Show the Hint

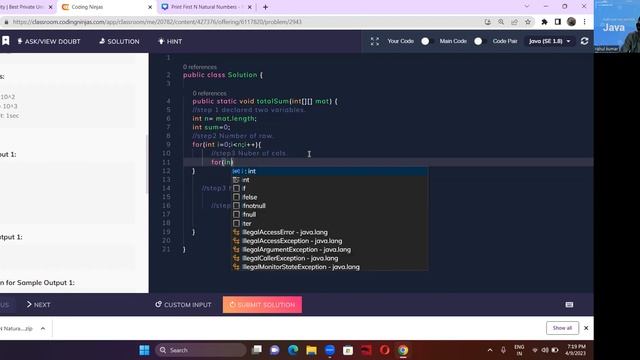[x=170, y=41]
